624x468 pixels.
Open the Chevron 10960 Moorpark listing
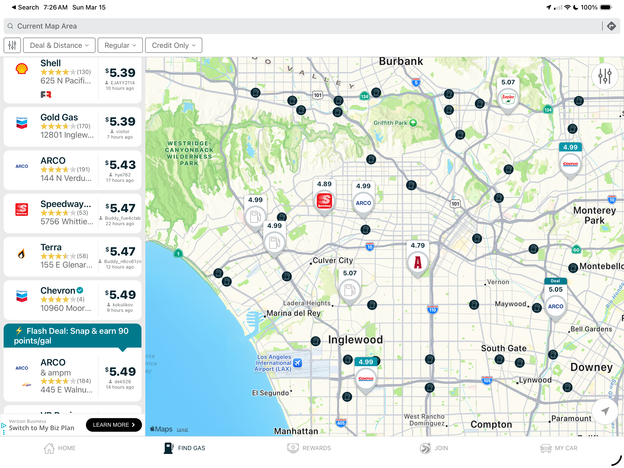(72, 300)
